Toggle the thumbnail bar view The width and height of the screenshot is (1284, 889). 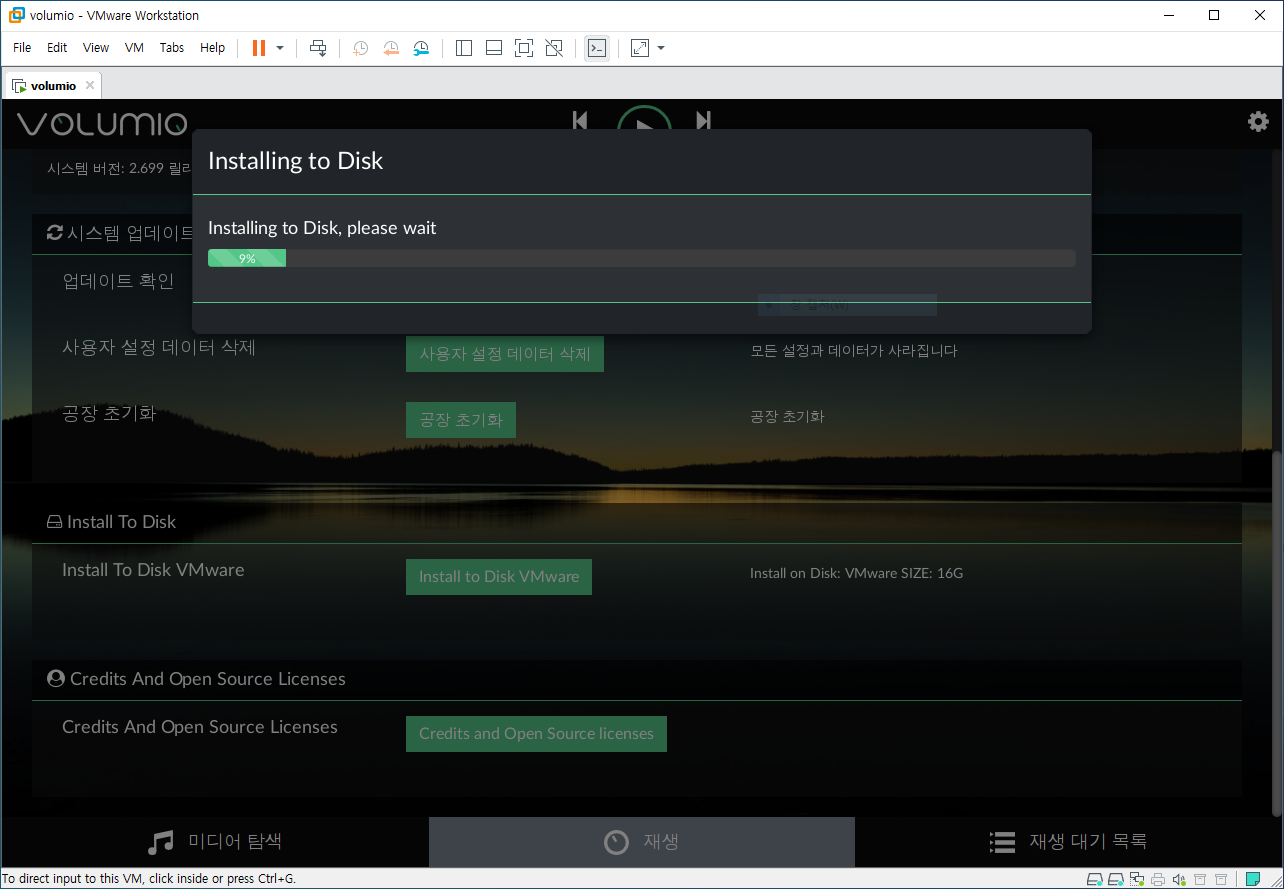pos(494,48)
